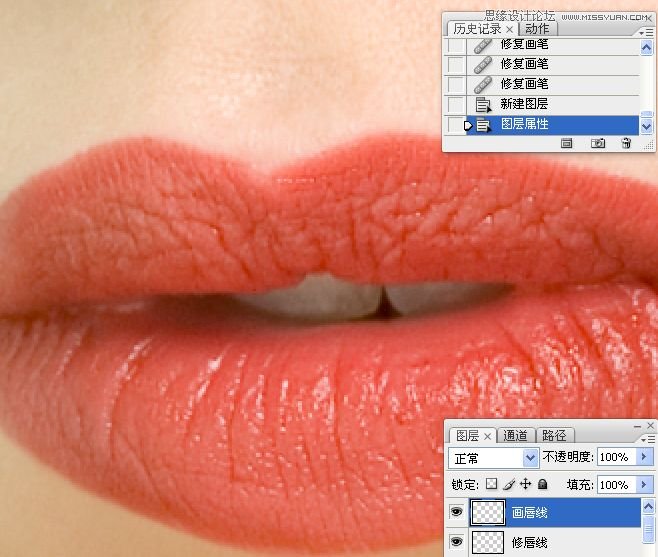Lock transparent pixels icon next to 锁定
658x557 pixels.
(491, 484)
